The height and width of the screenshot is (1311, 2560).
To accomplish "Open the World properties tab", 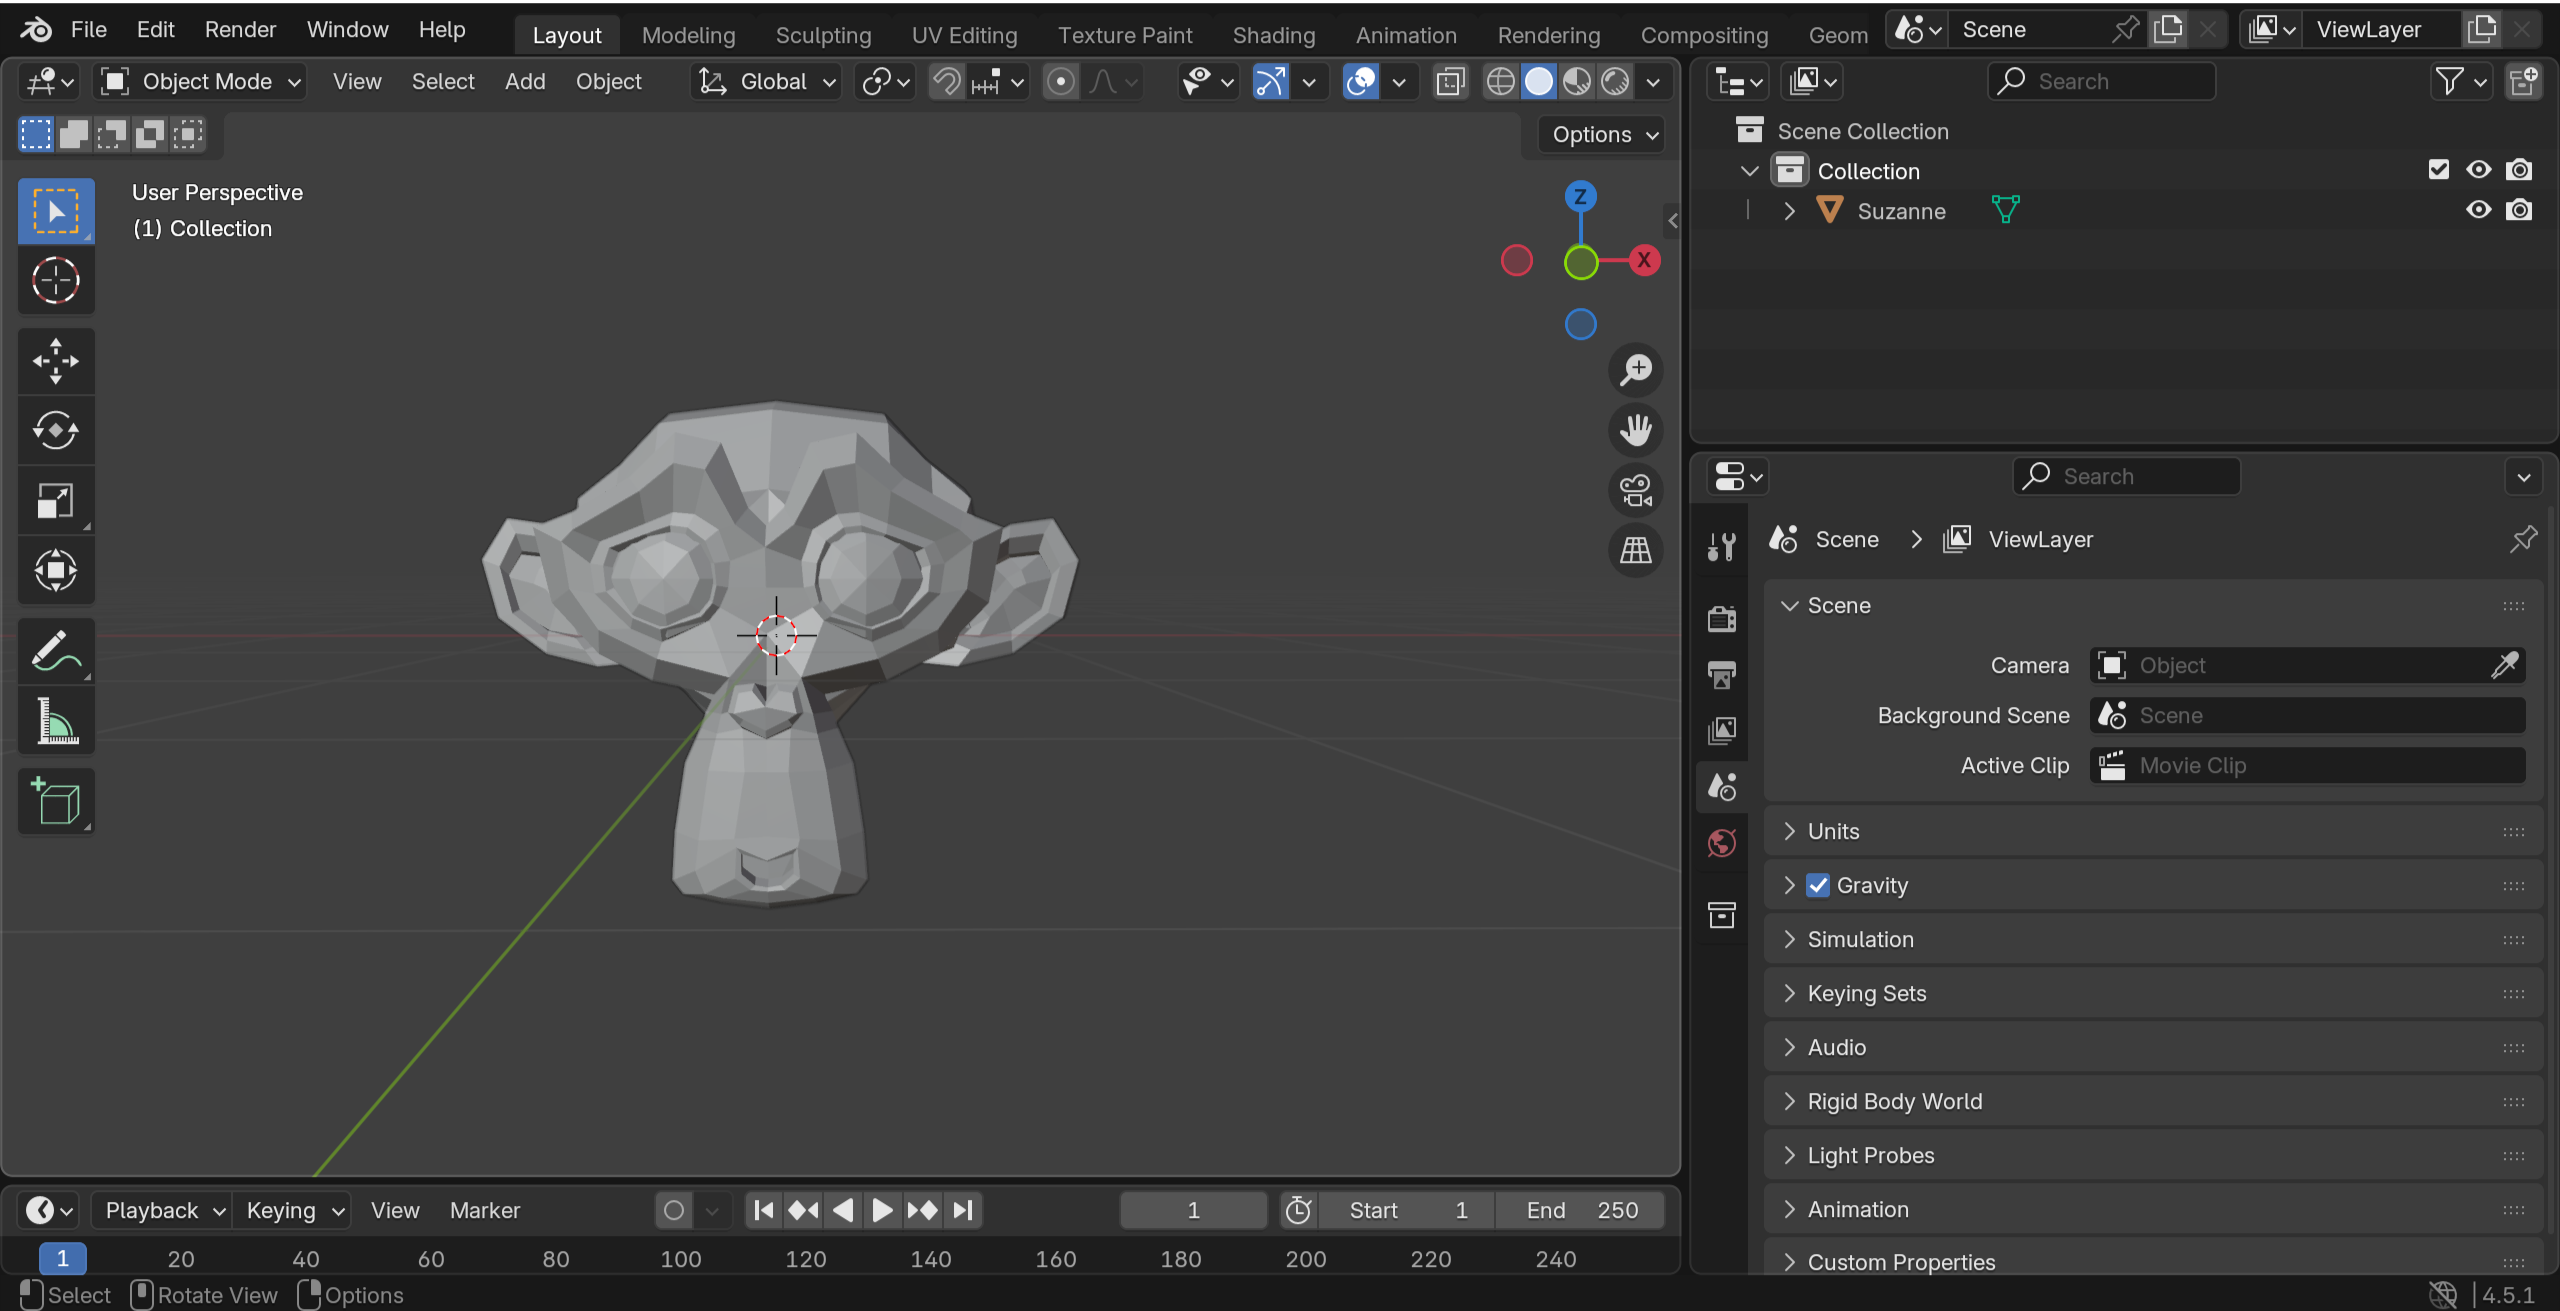I will tap(1722, 843).
